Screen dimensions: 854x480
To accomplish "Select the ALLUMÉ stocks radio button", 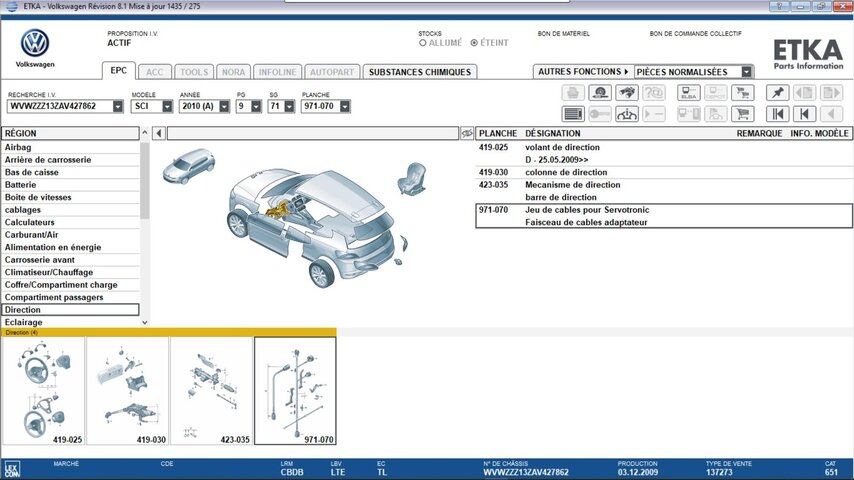I will (423, 42).
